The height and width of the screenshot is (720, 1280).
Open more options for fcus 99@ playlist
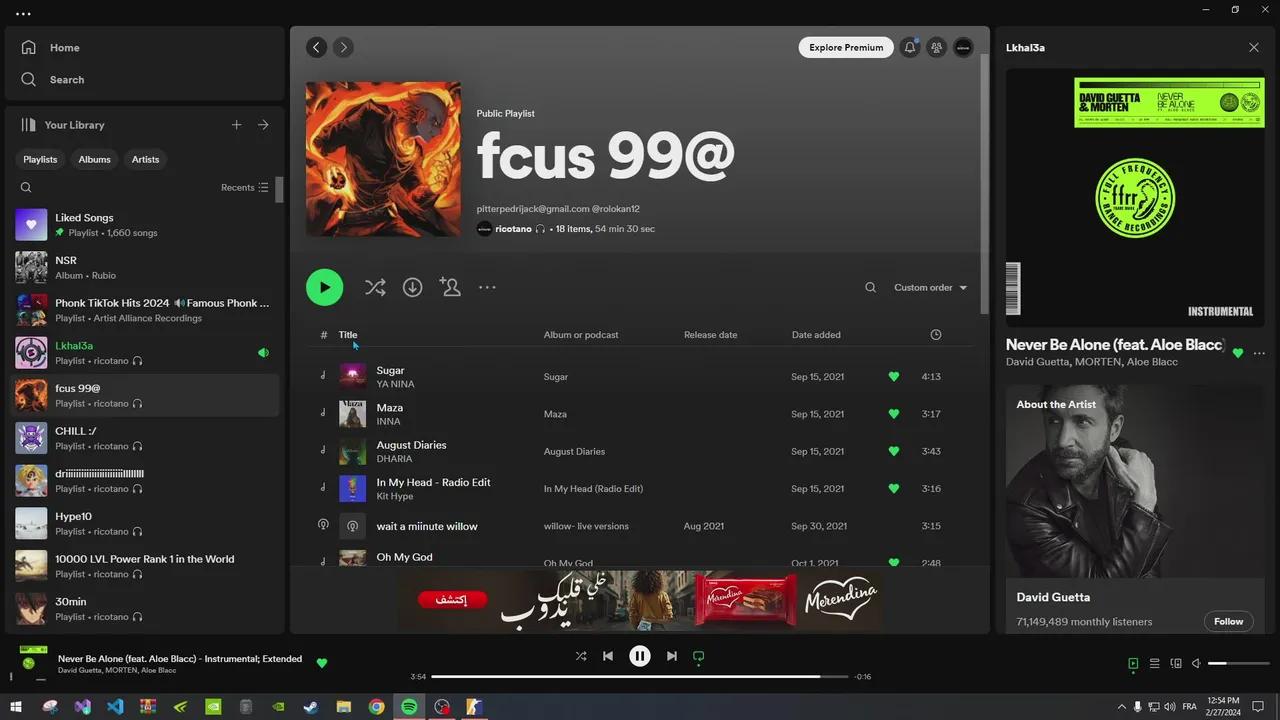click(487, 287)
